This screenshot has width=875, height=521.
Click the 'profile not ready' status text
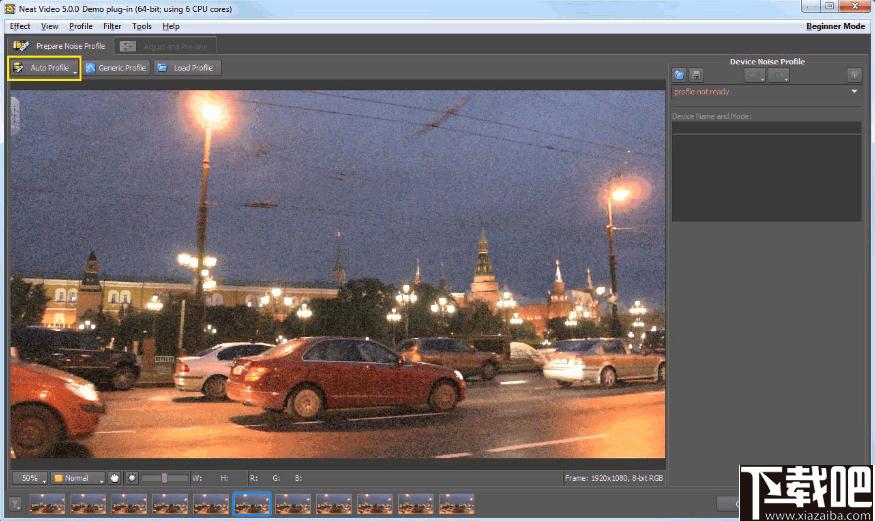pos(701,91)
